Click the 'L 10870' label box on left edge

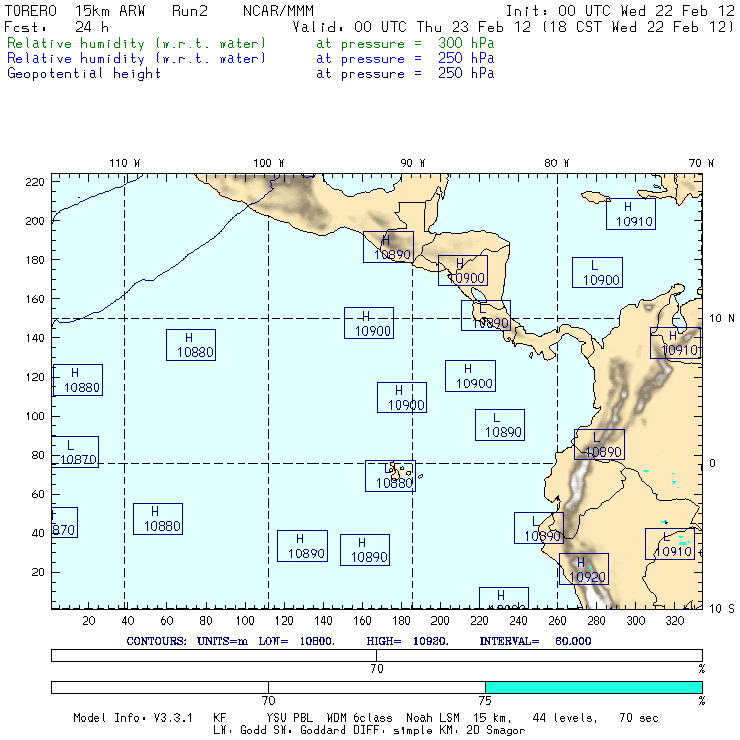(76, 452)
